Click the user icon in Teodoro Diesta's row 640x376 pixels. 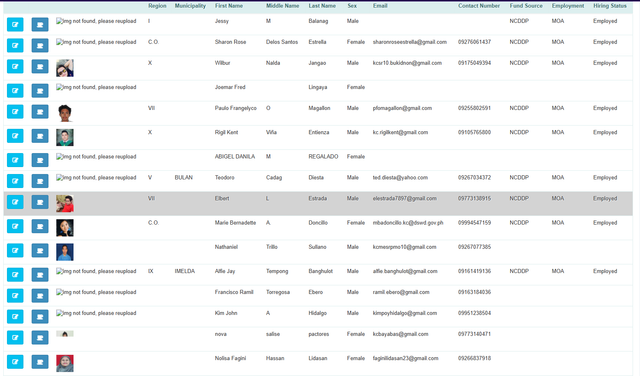pyautogui.click(x=40, y=181)
